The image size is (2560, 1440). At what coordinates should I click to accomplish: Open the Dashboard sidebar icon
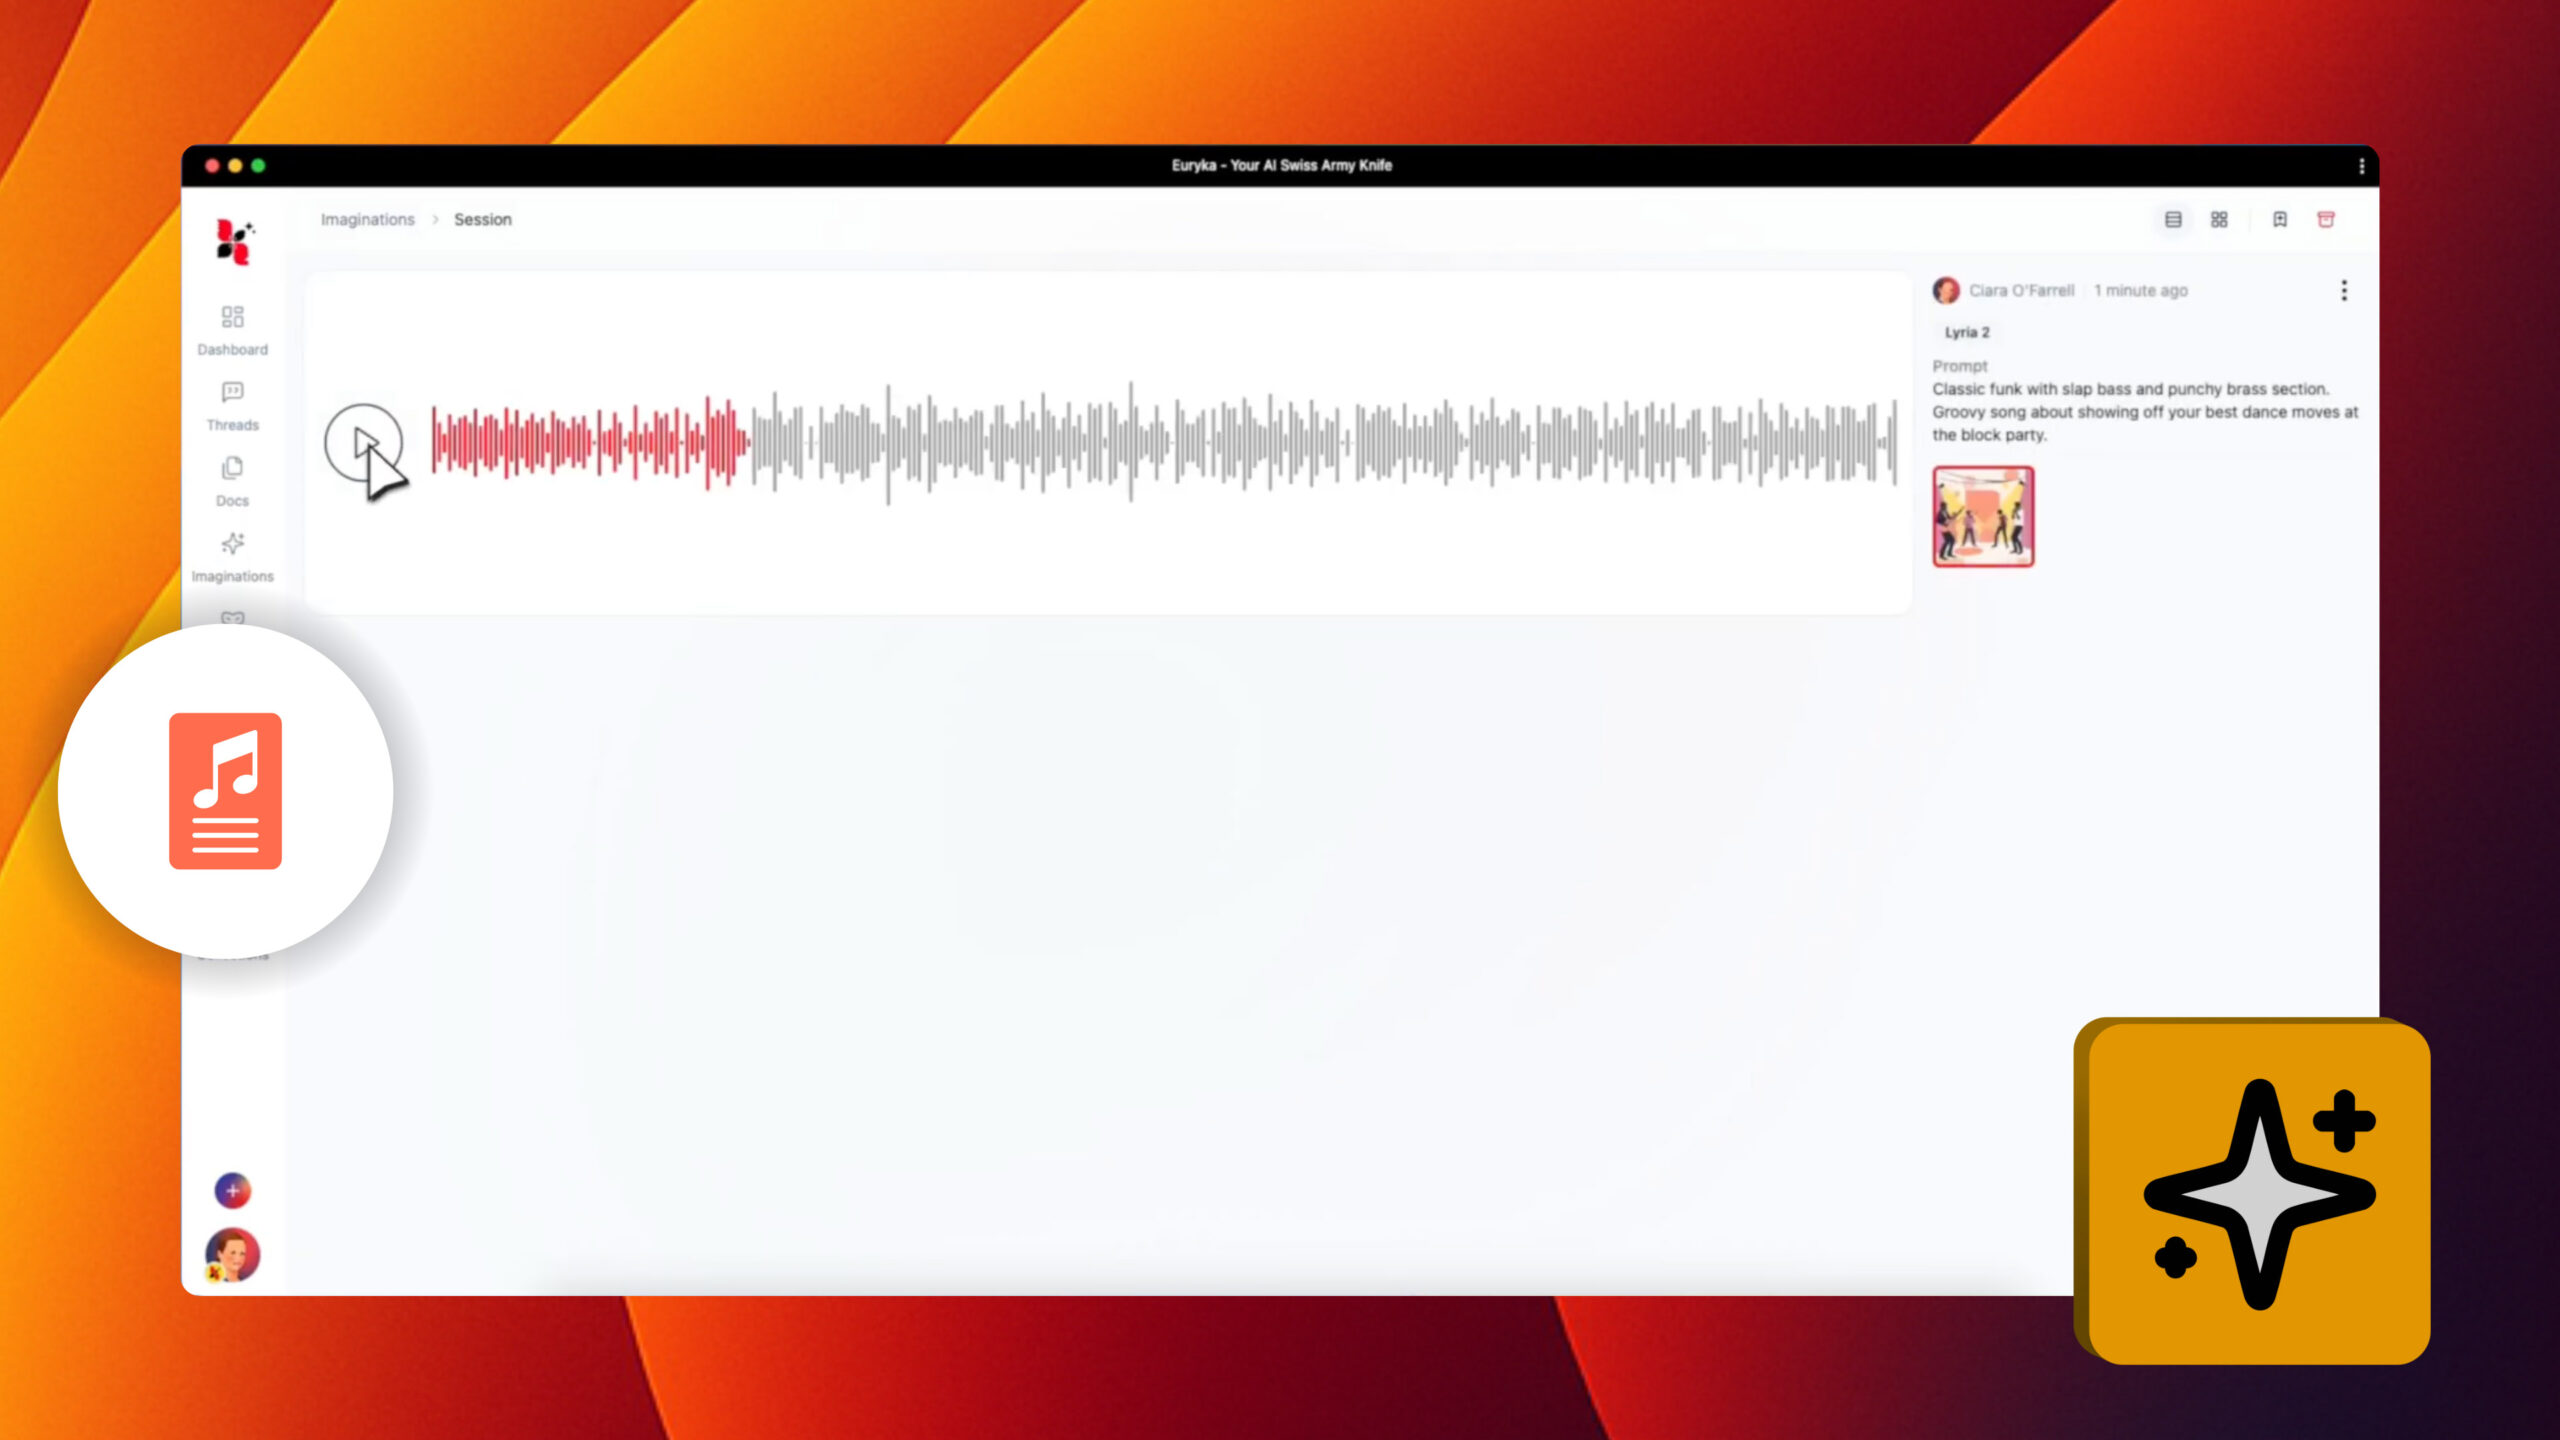[x=232, y=318]
